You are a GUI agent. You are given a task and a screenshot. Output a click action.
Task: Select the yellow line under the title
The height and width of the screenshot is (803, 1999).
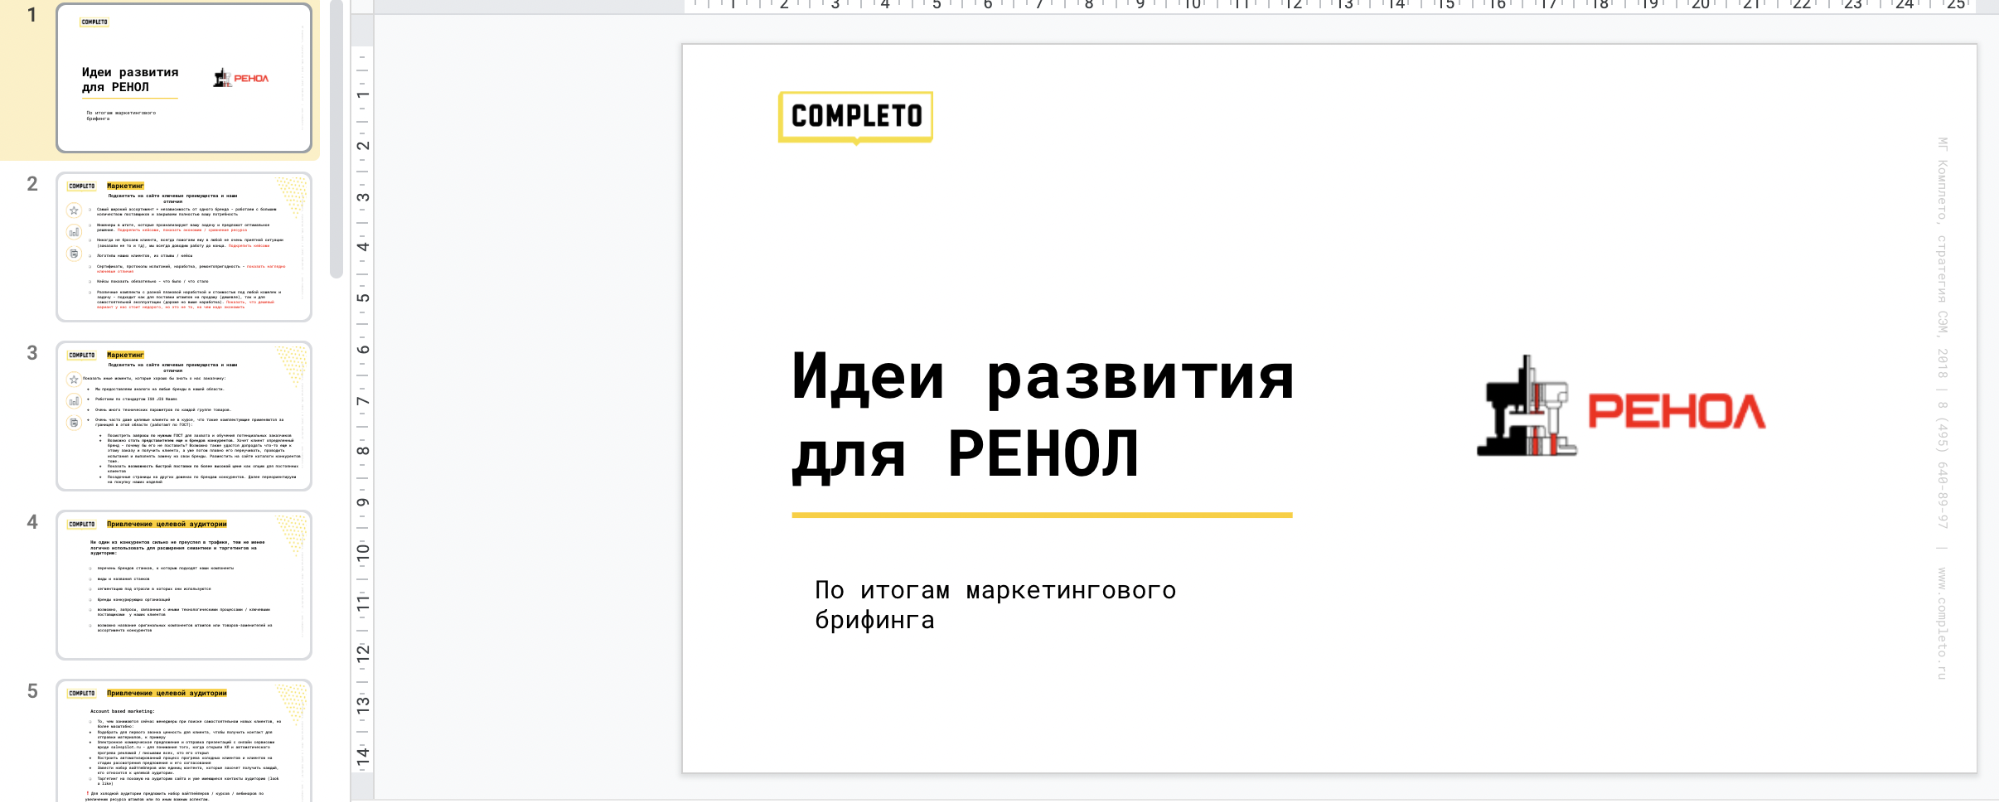pyautogui.click(x=1041, y=515)
